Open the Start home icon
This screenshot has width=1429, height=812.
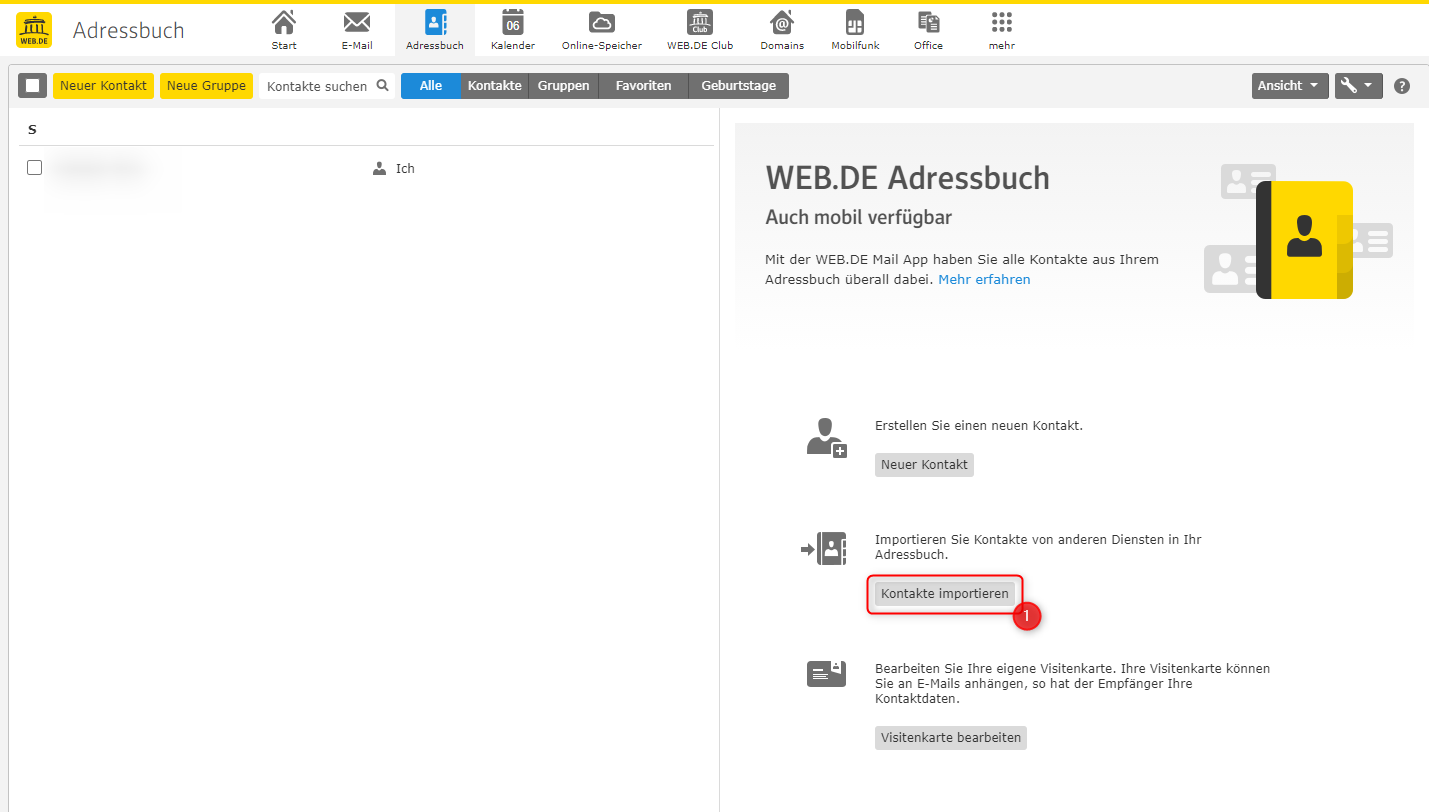[x=284, y=23]
